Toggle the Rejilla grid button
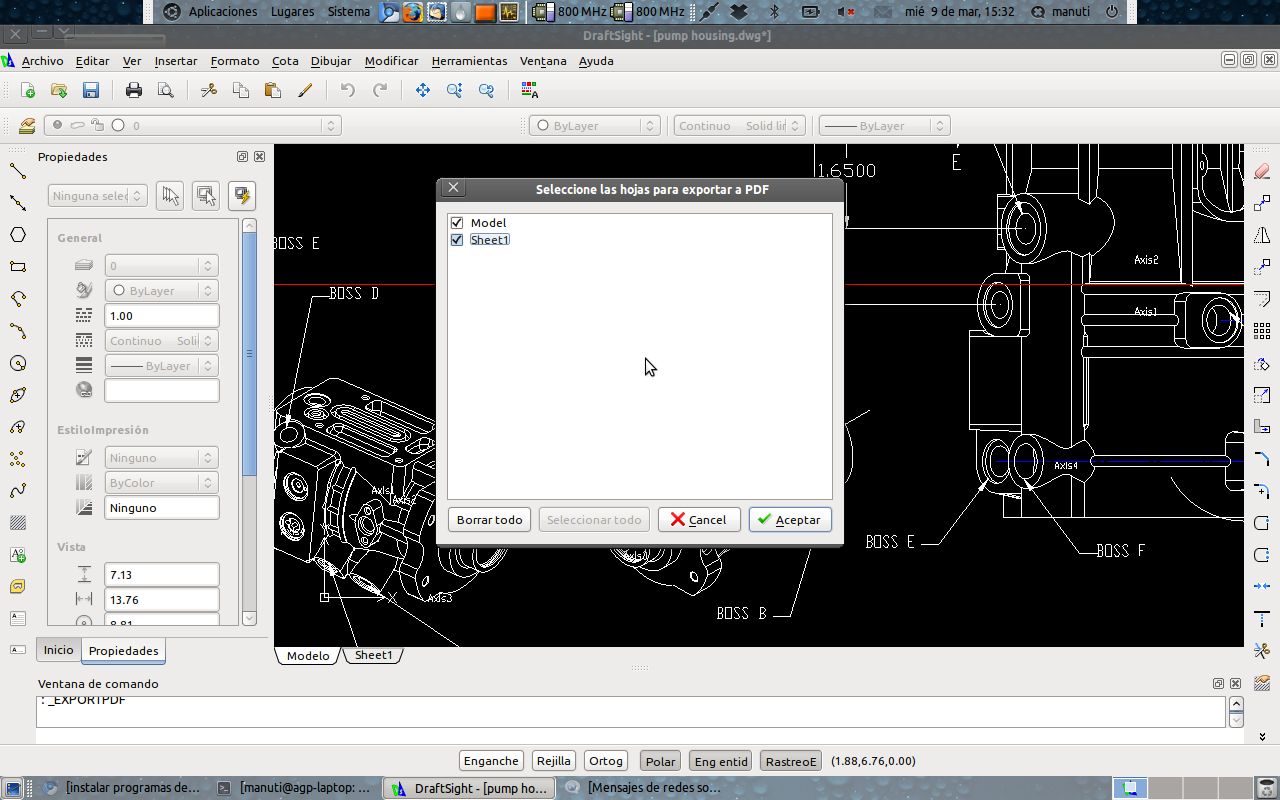Screen dimensions: 1280x800 click(x=554, y=761)
